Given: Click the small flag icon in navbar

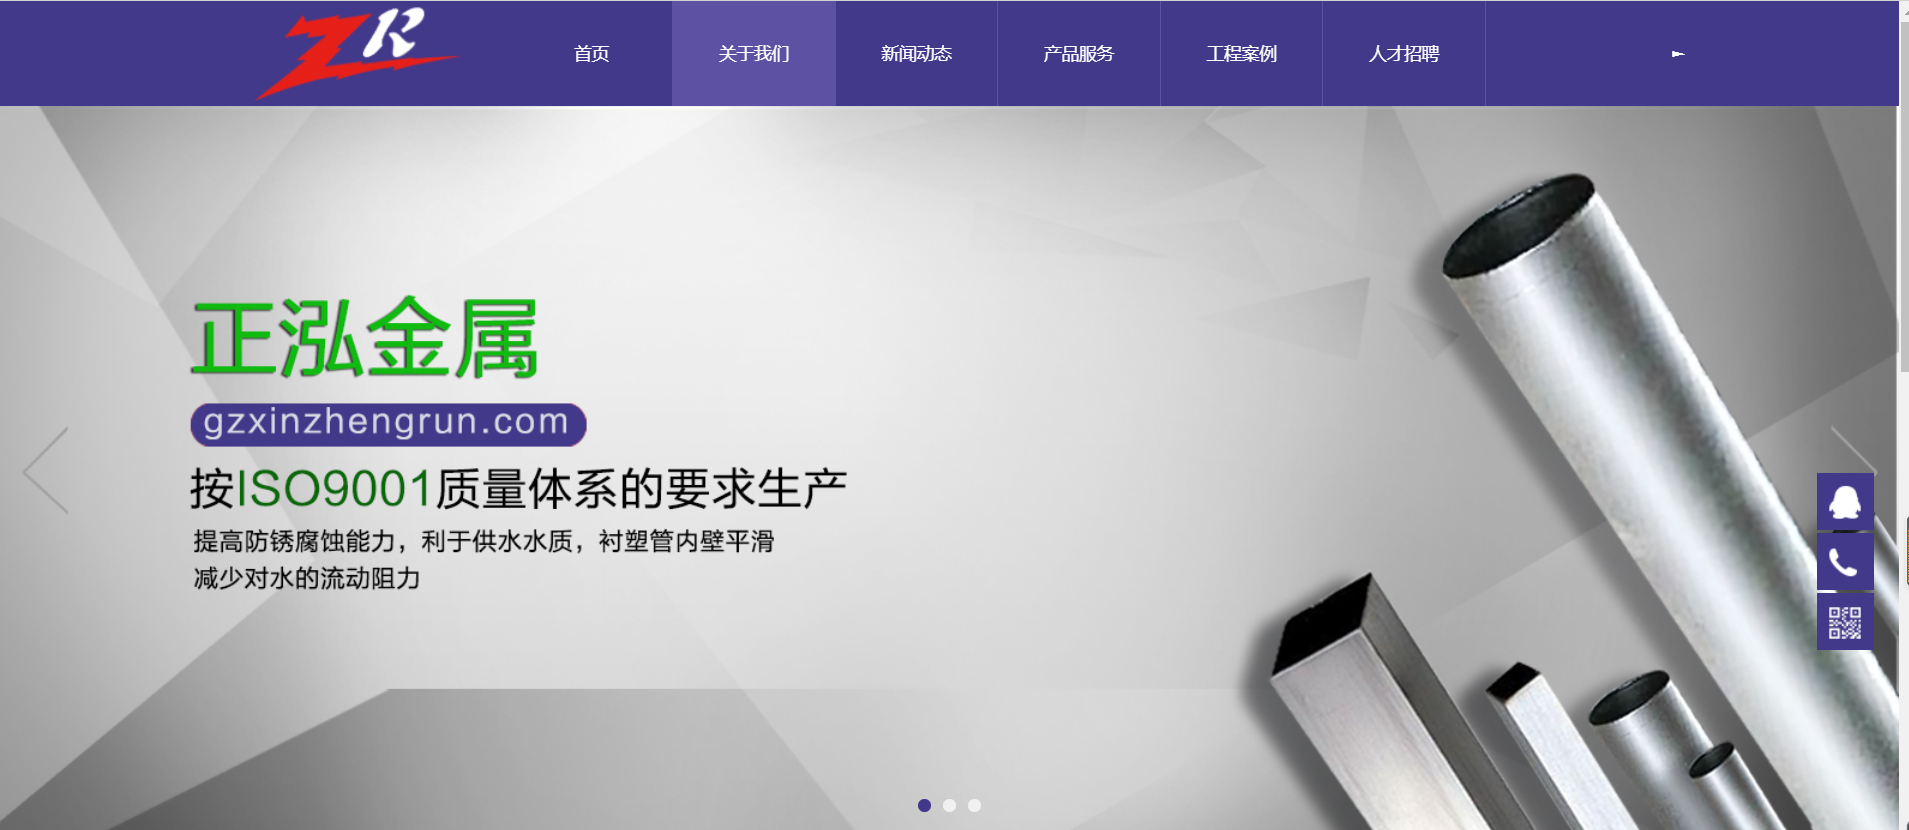Looking at the screenshot, I should point(1677,54).
